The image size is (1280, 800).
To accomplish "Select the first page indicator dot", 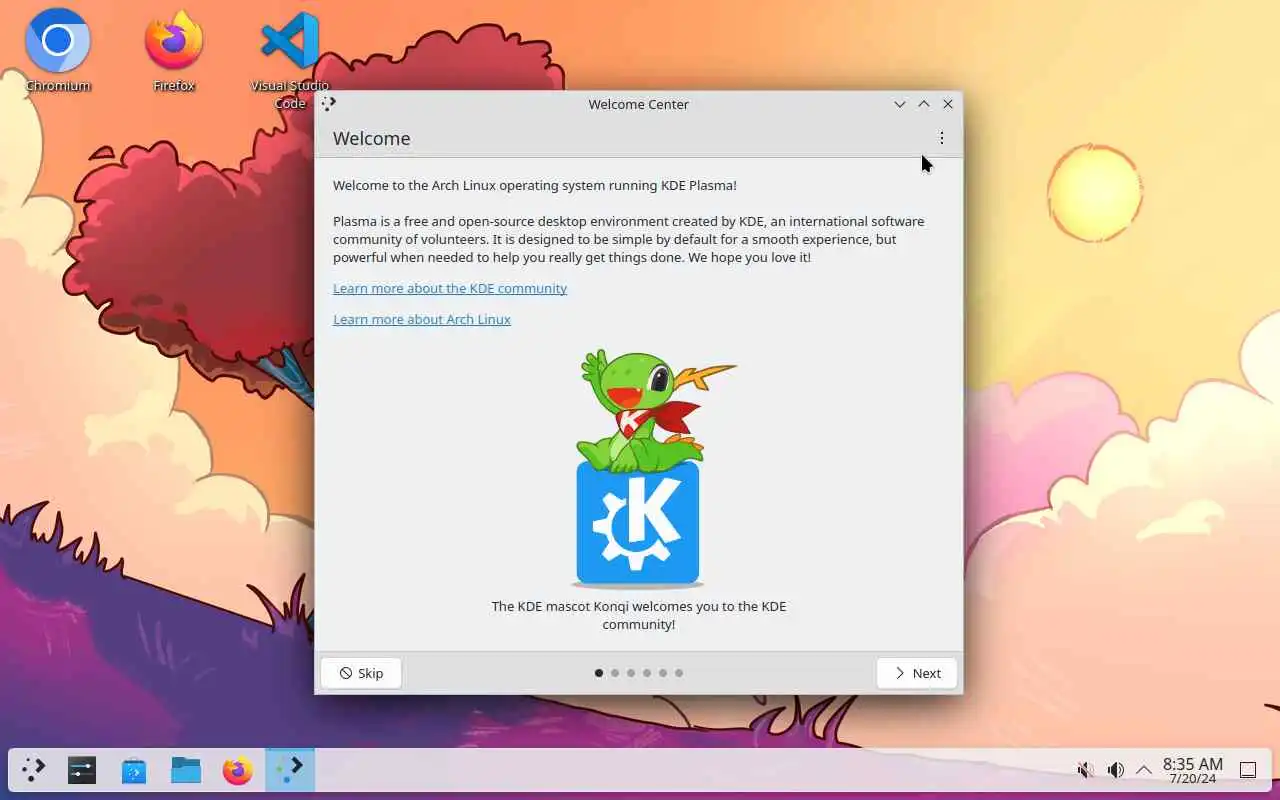I will [599, 673].
